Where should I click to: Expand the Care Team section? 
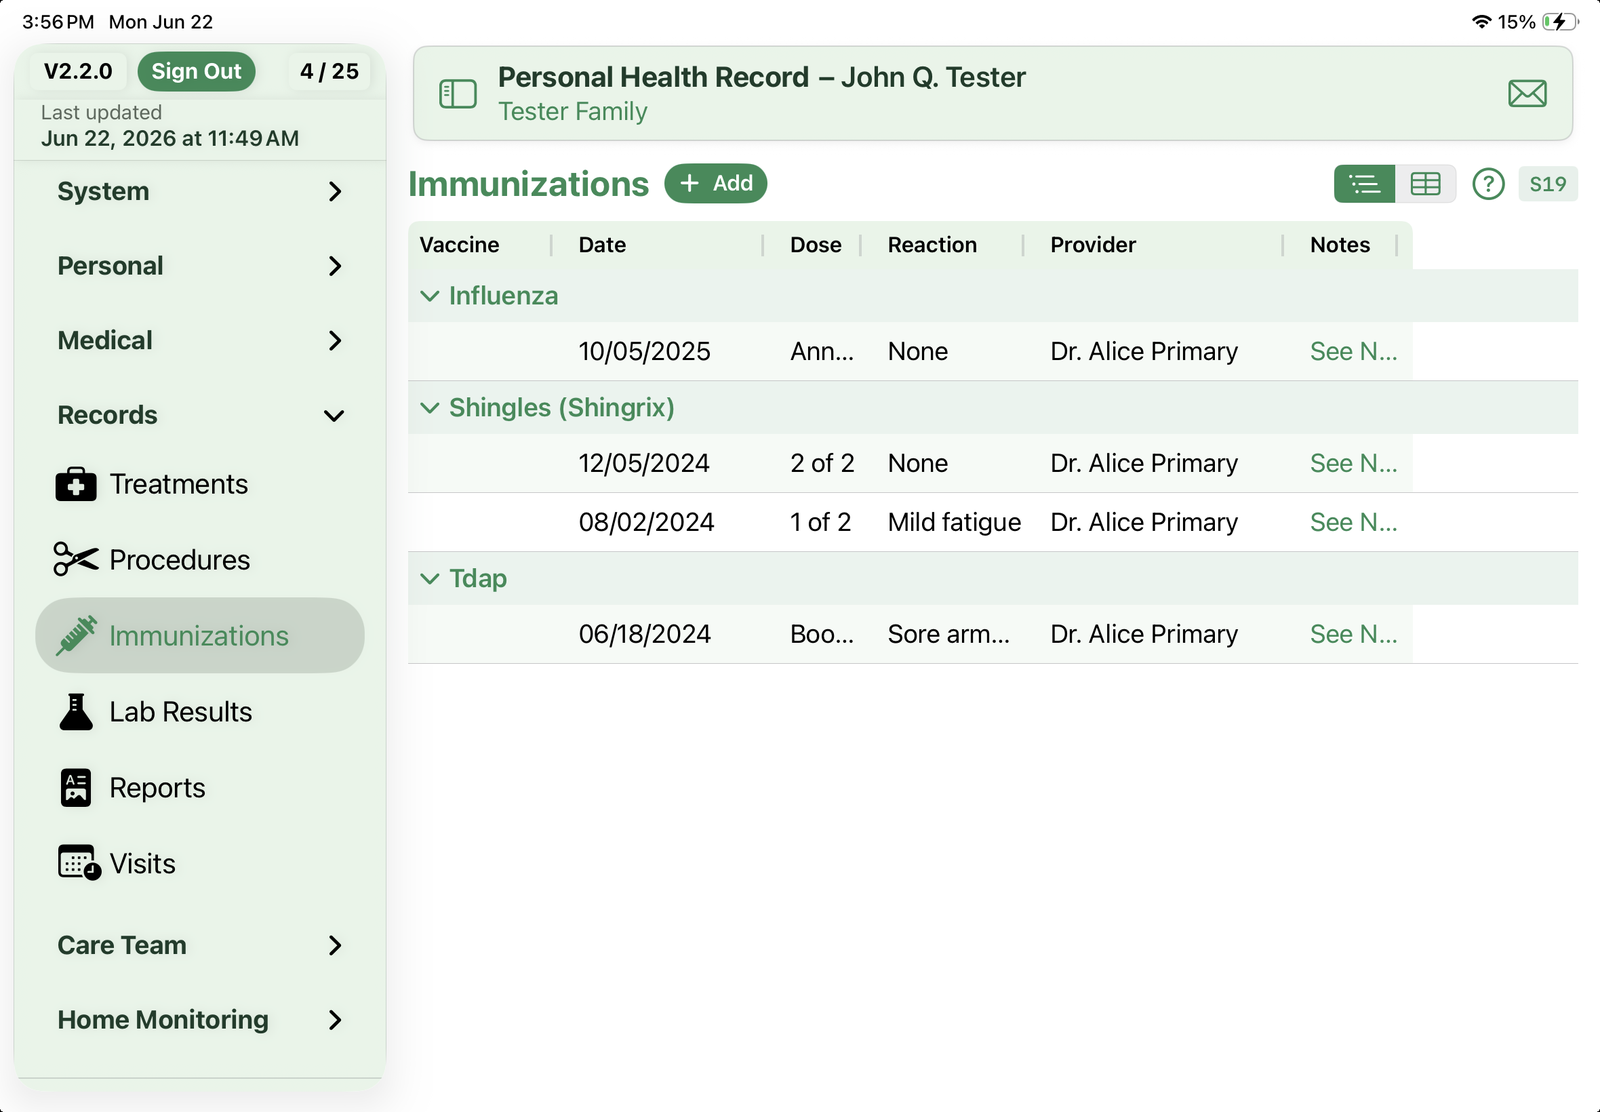[x=200, y=945]
